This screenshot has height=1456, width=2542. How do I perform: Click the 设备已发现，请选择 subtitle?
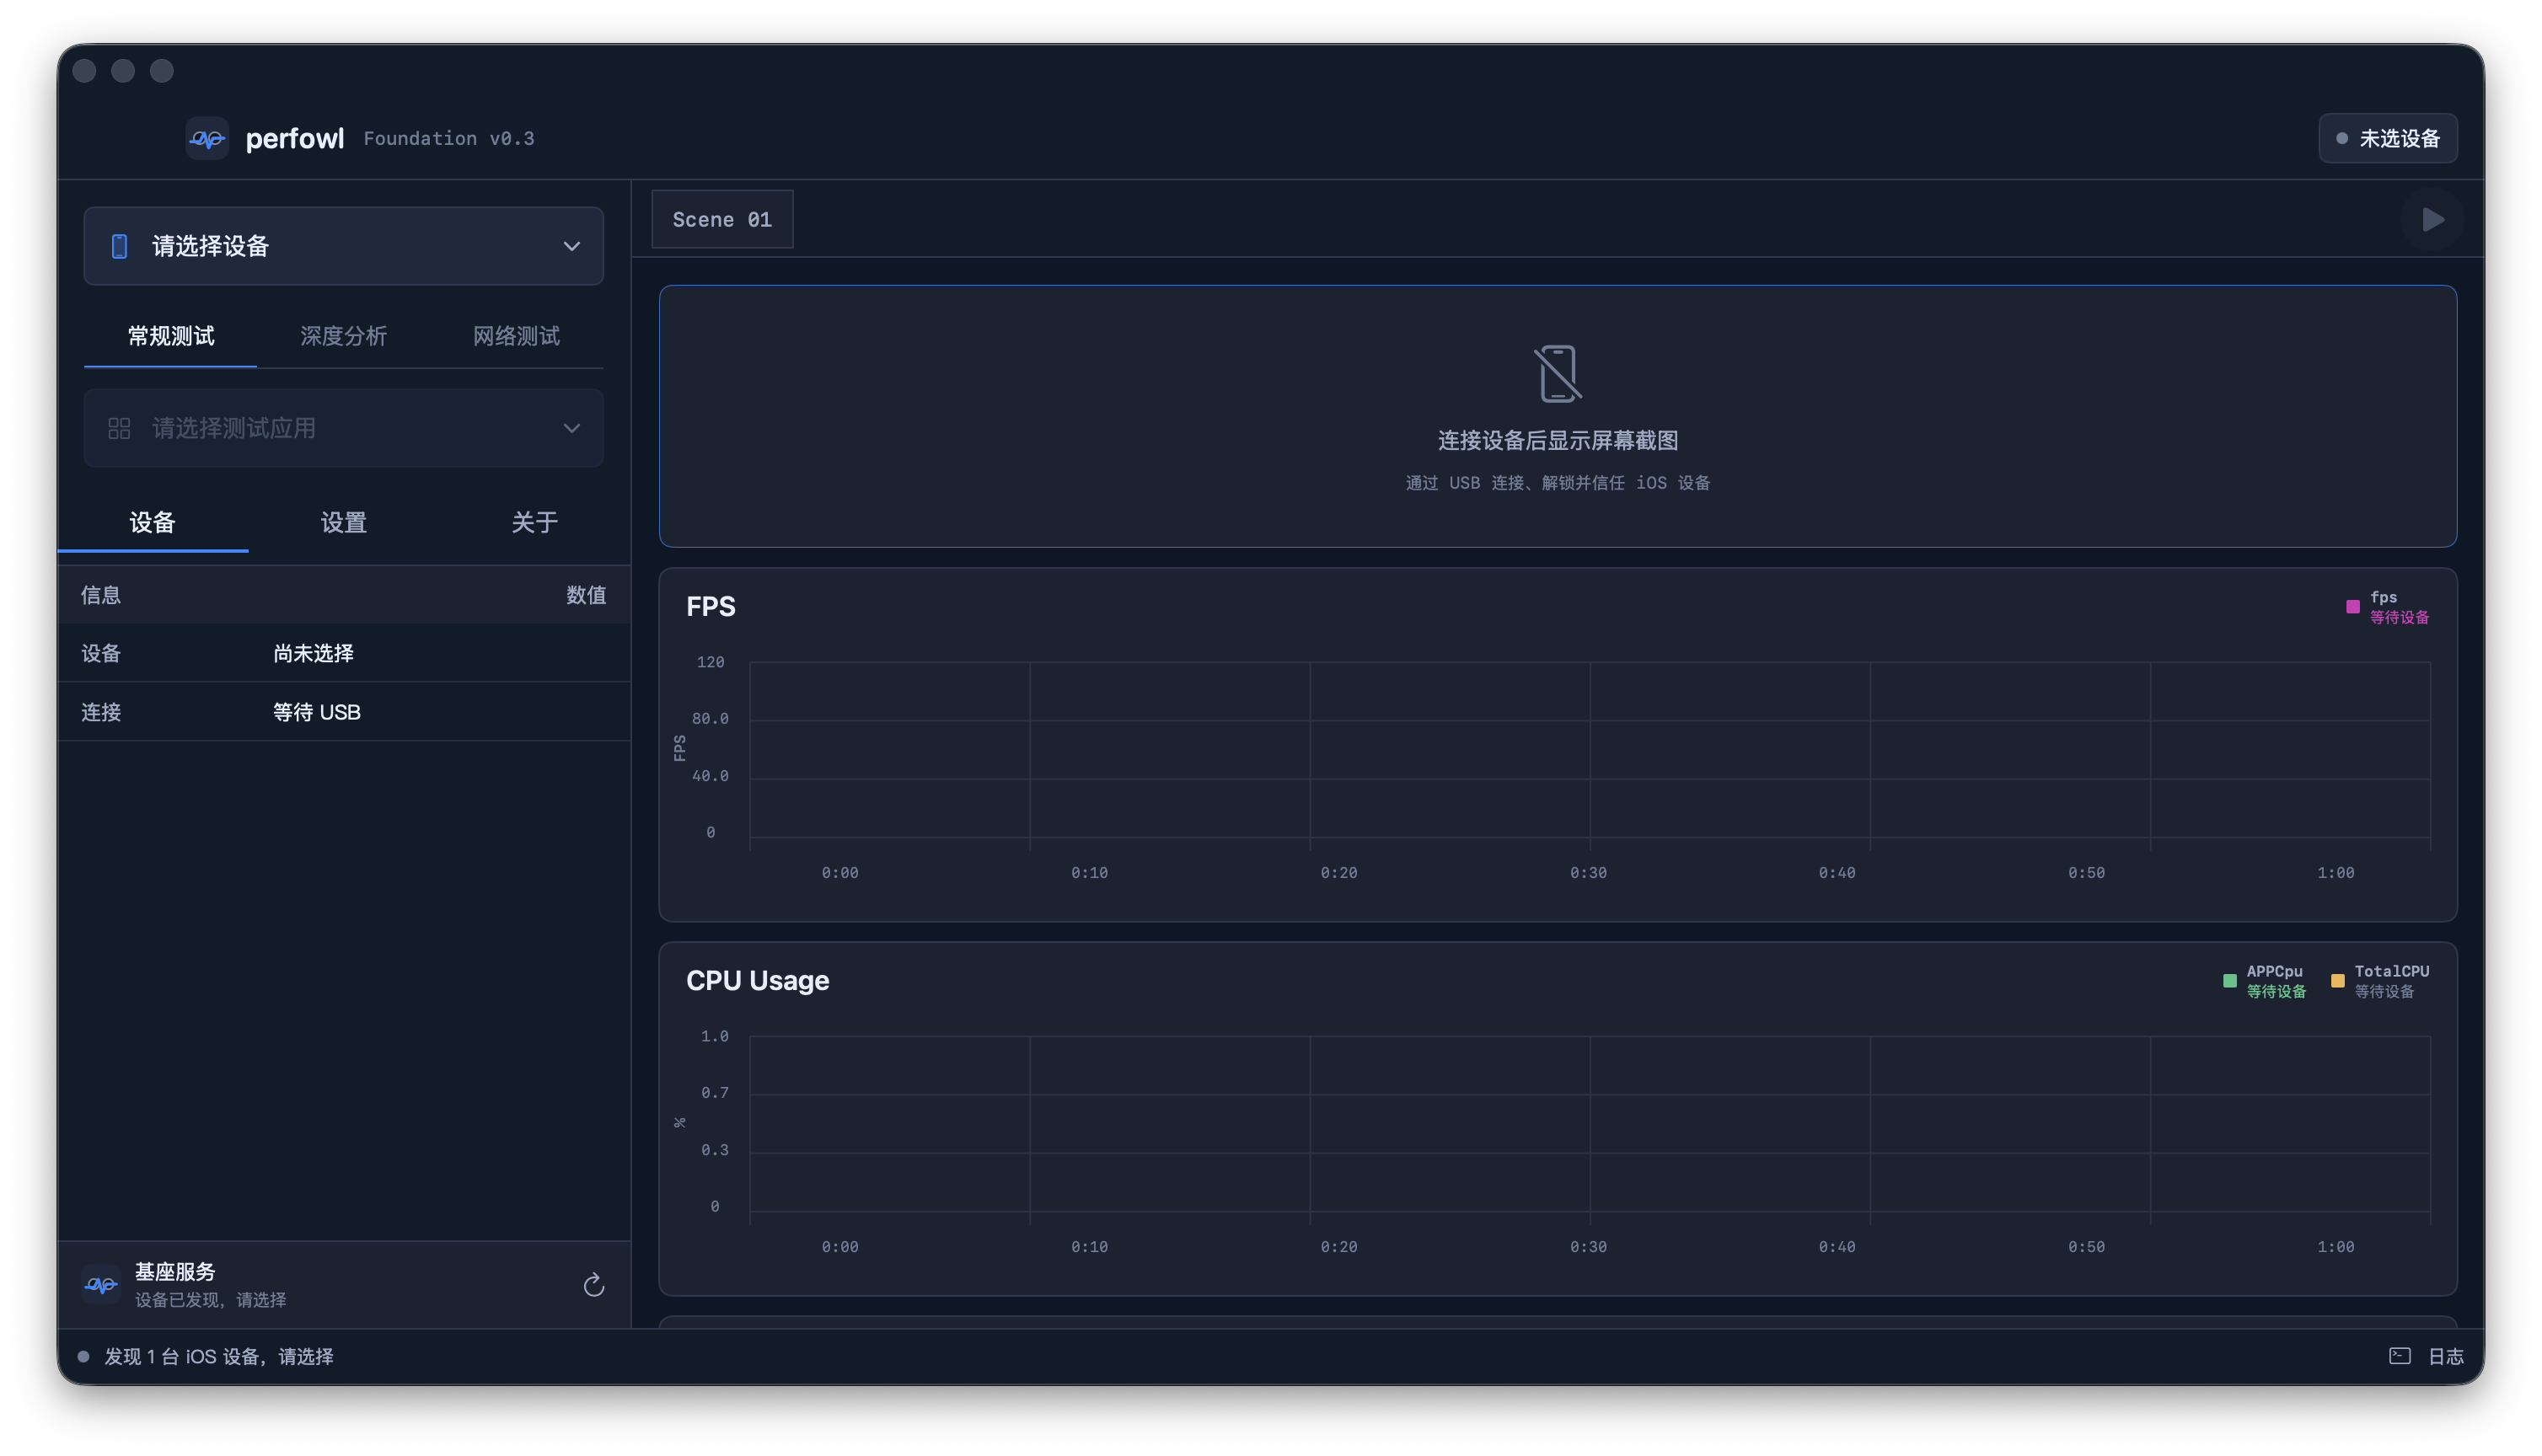211,1300
